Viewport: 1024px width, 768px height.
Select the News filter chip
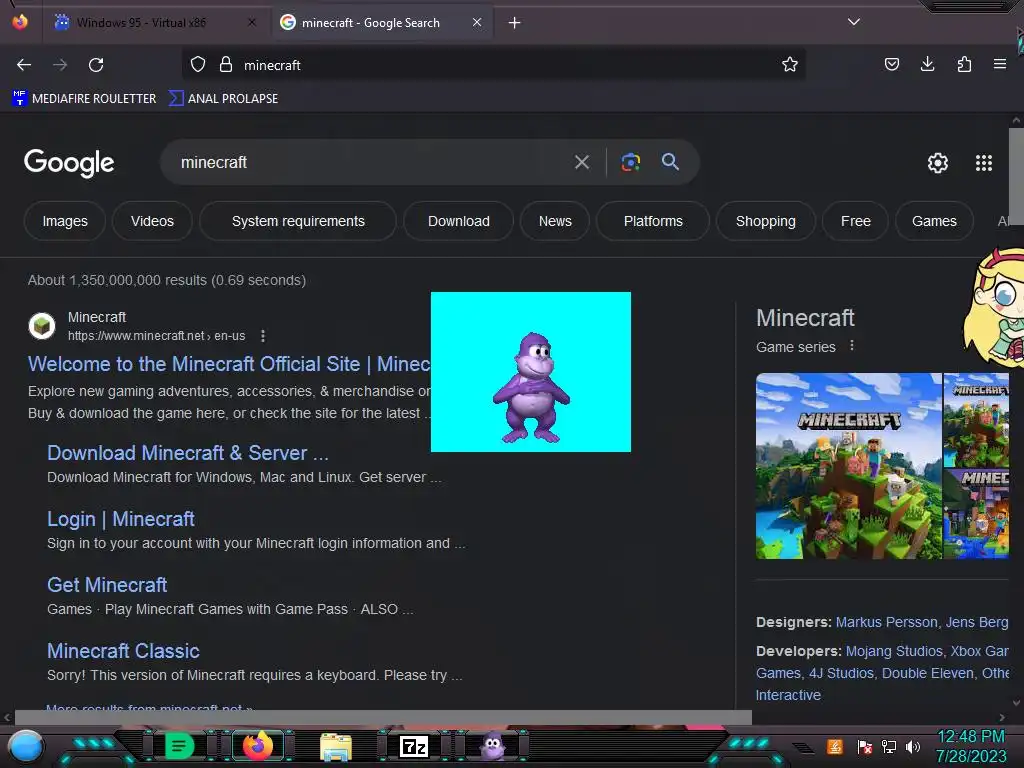click(555, 221)
